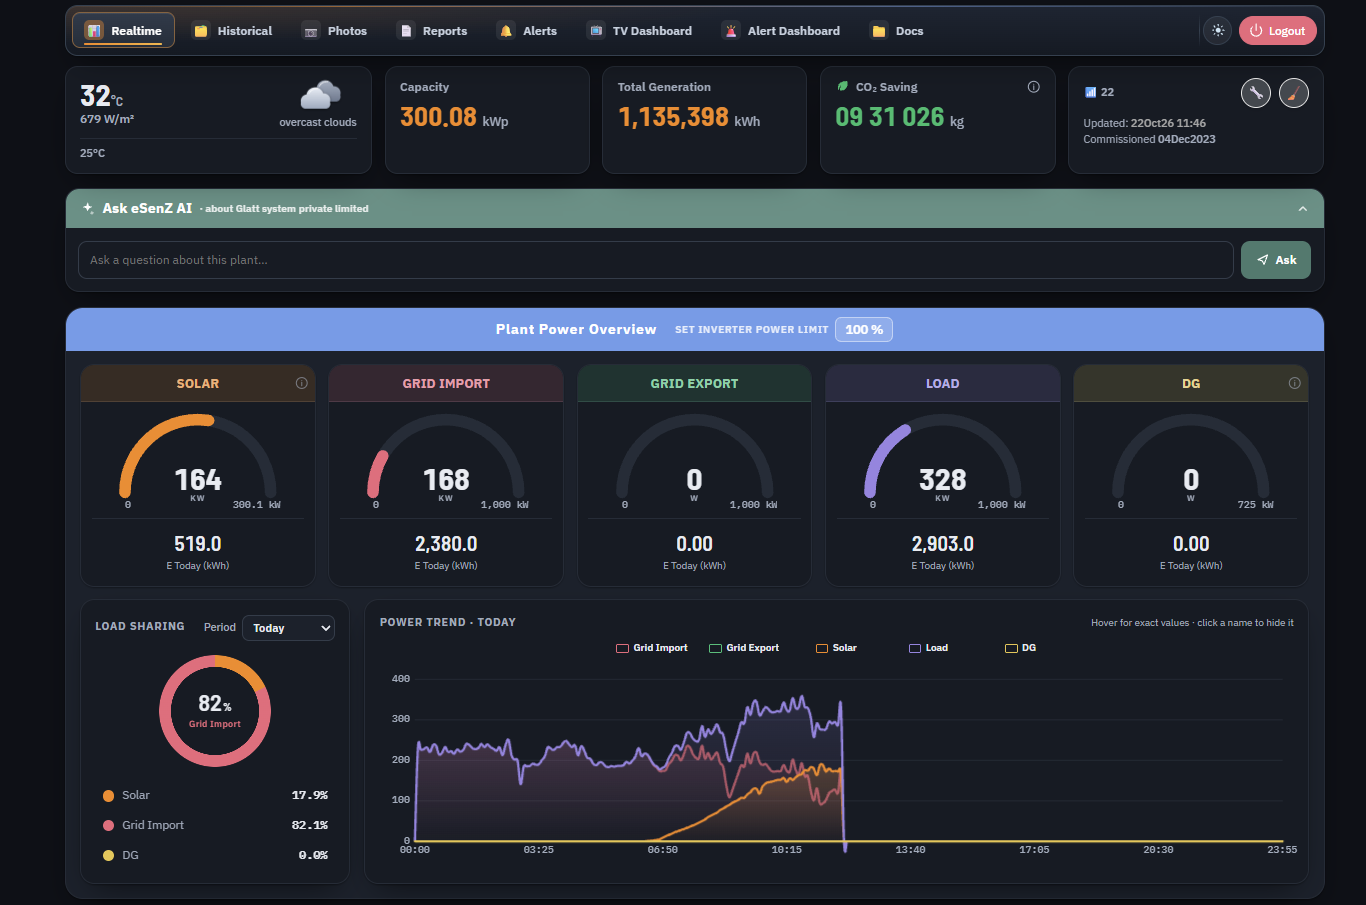Click the wrench maintenance icon
Image resolution: width=1366 pixels, height=905 pixels.
[1256, 93]
